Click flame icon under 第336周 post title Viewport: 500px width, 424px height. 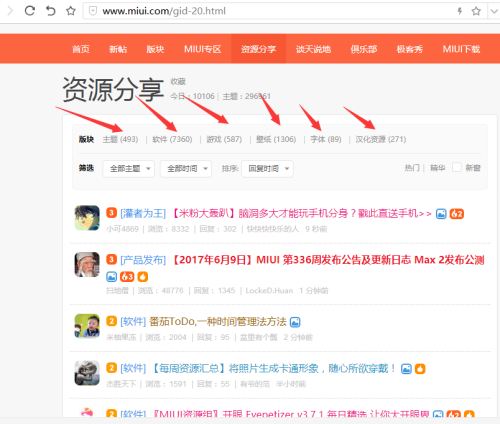143,277
